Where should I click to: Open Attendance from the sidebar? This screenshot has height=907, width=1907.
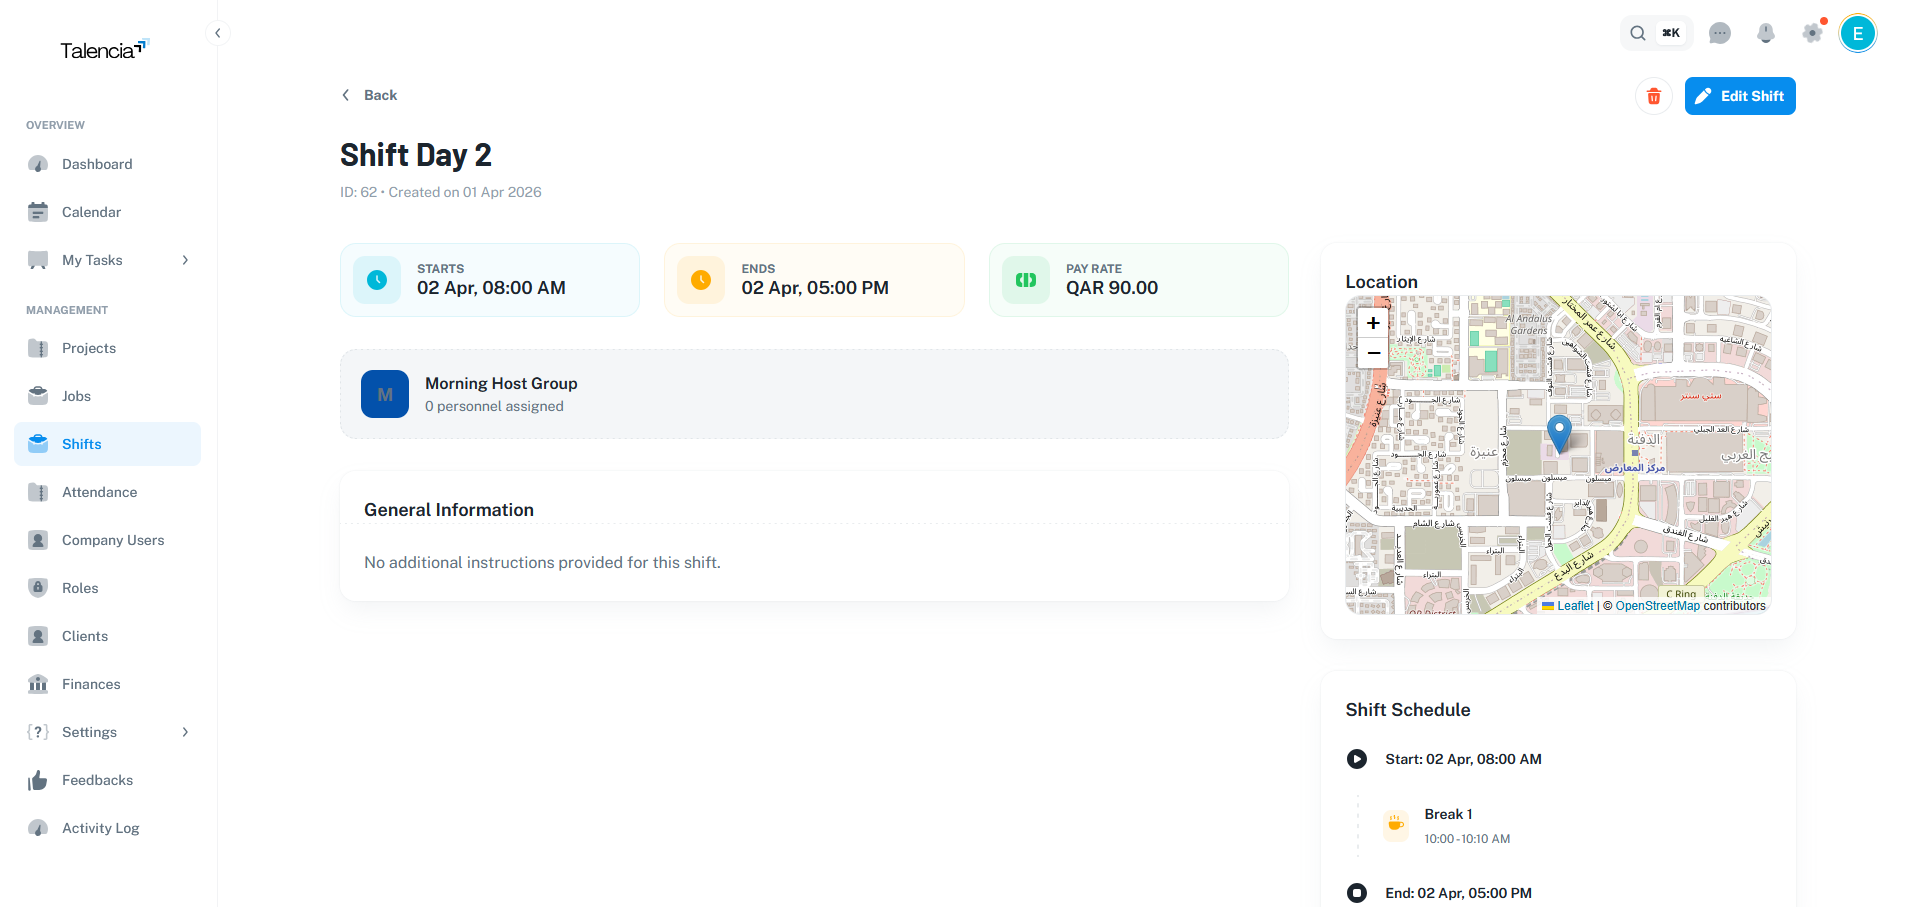click(99, 491)
